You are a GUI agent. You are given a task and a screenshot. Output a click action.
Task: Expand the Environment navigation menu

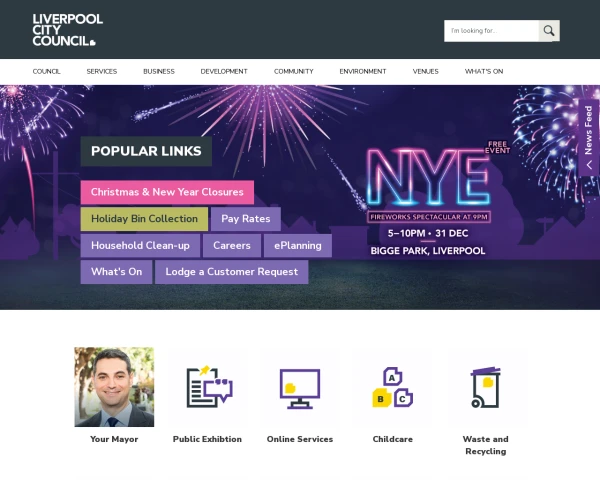click(x=362, y=72)
